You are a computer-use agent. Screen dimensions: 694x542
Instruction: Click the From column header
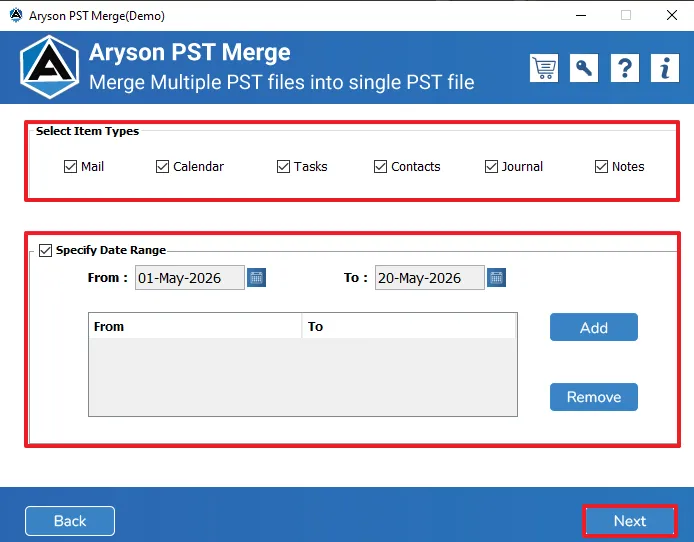195,327
